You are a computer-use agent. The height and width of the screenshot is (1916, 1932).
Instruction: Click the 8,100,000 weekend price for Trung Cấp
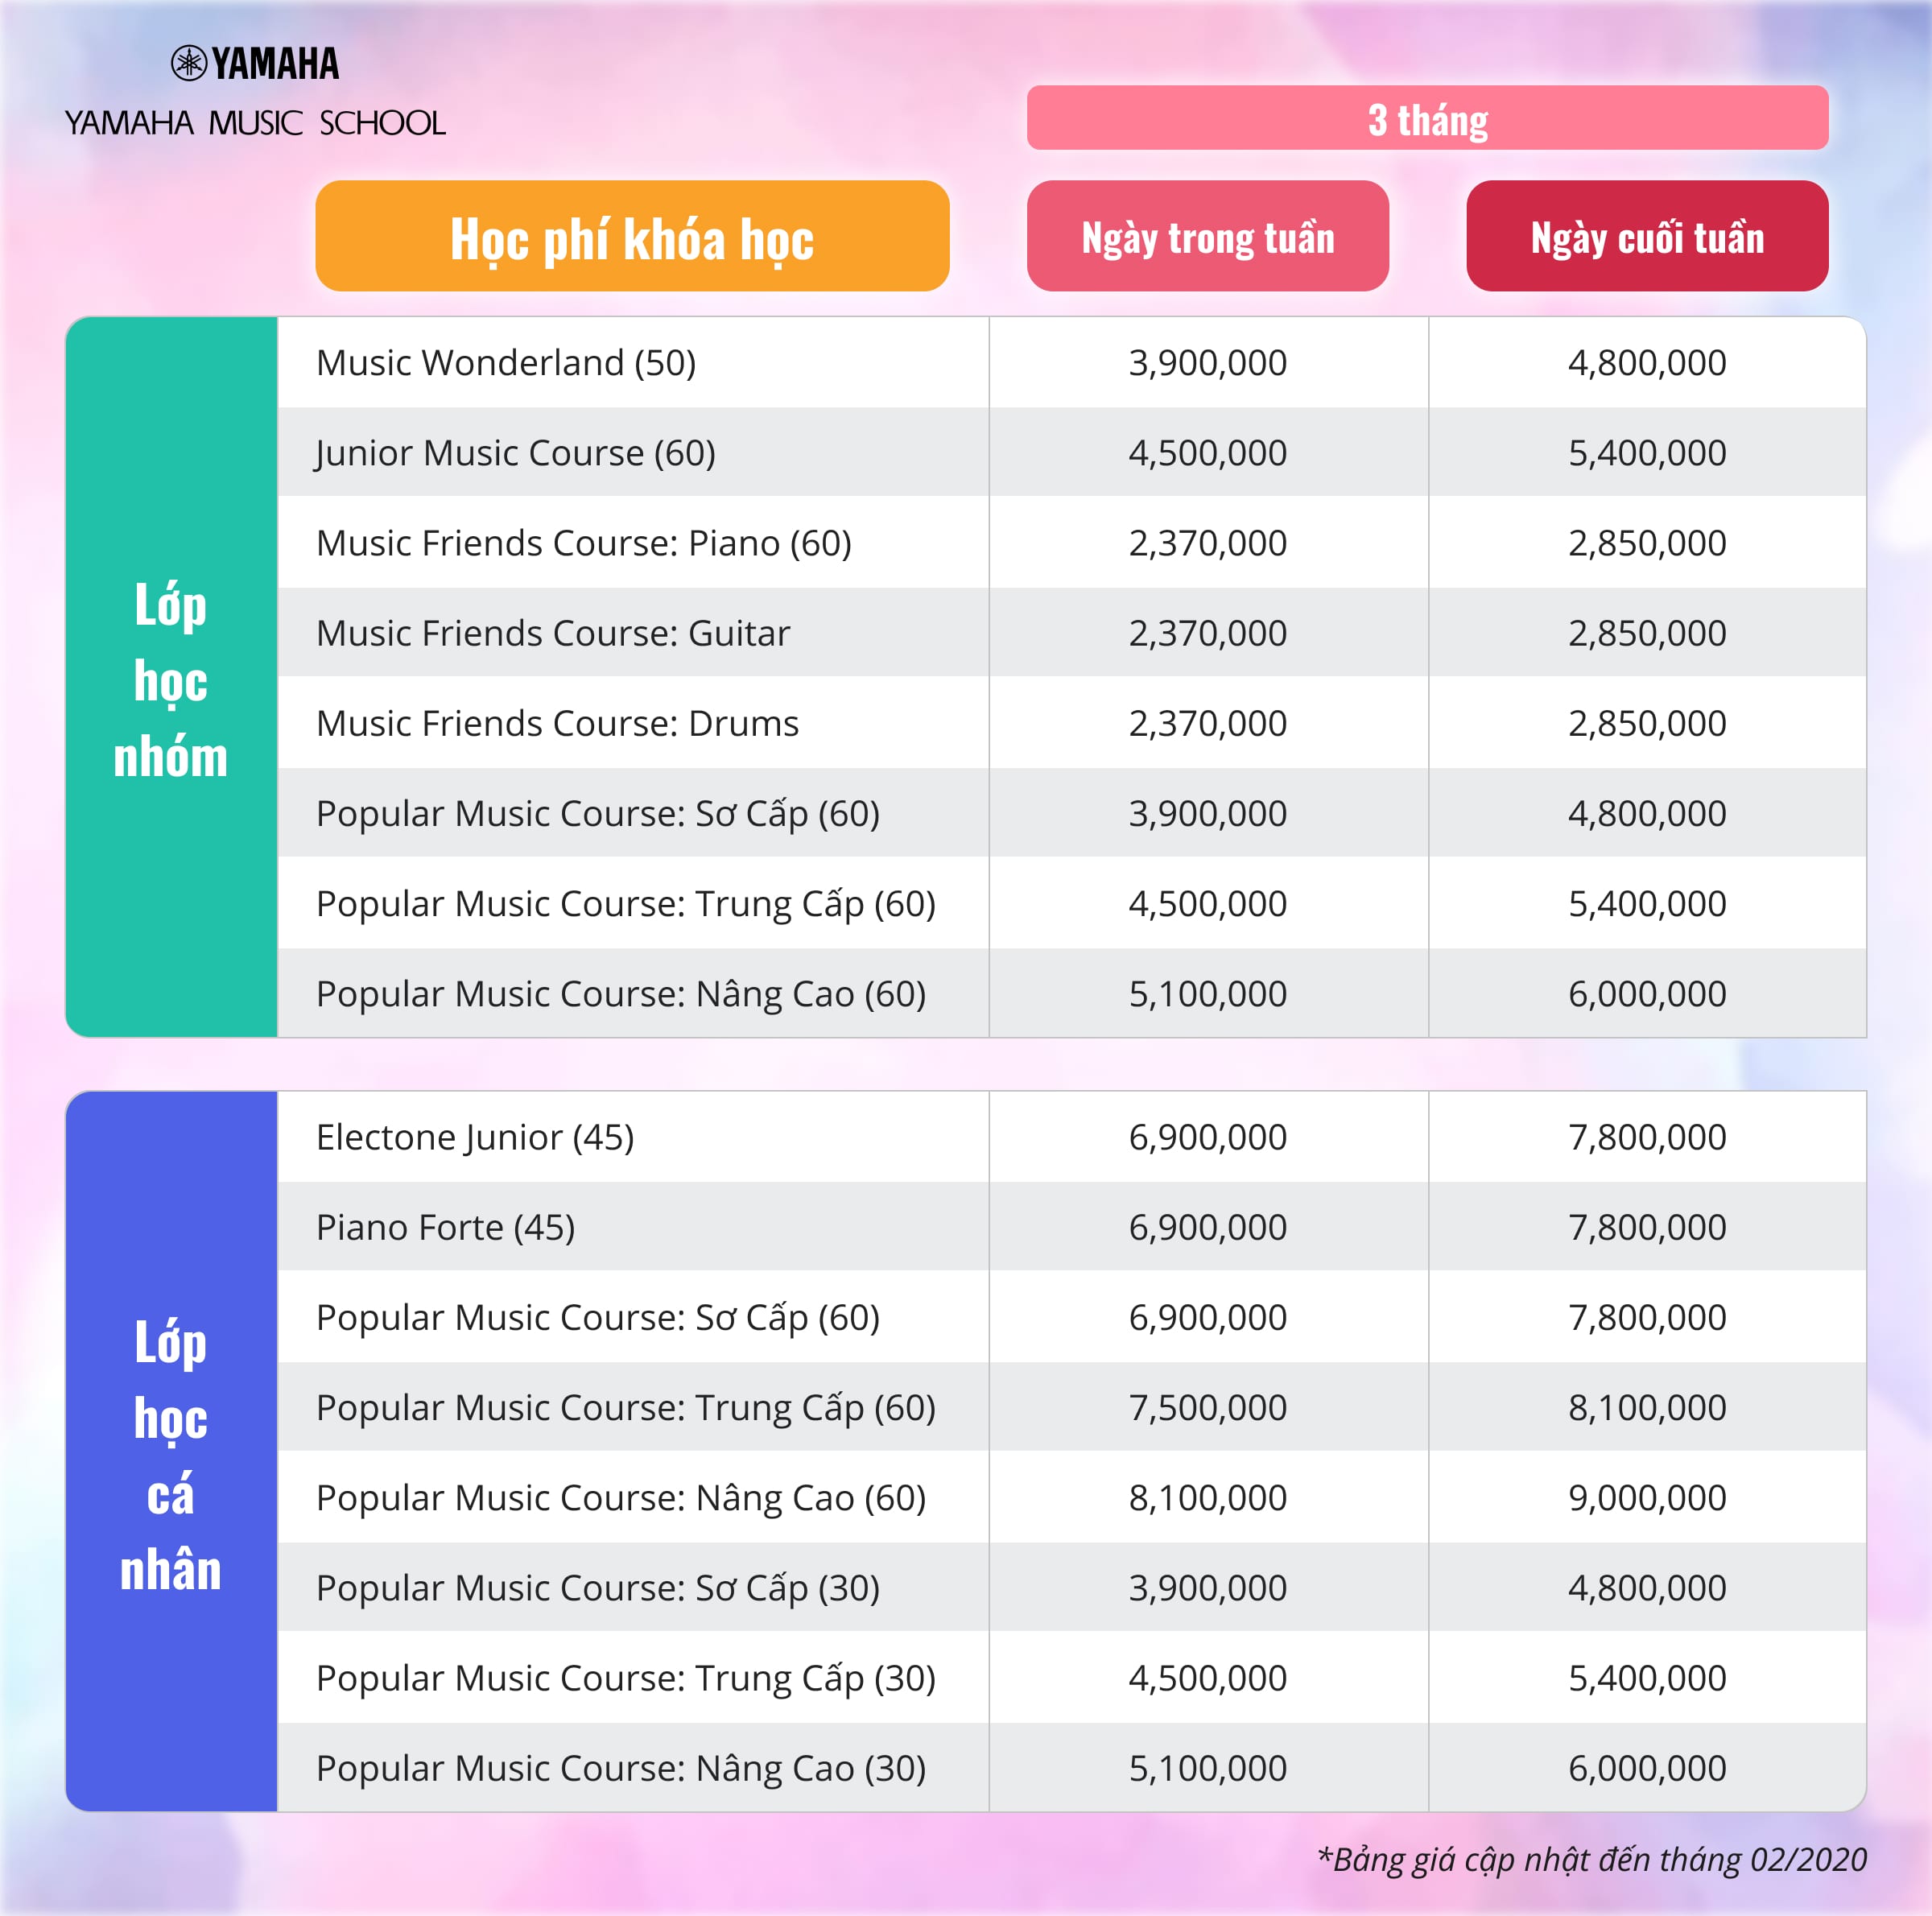1647,1407
